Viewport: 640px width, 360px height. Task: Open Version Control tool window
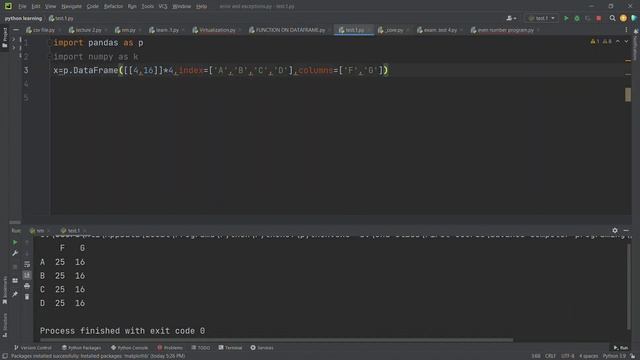pyautogui.click(x=32, y=348)
